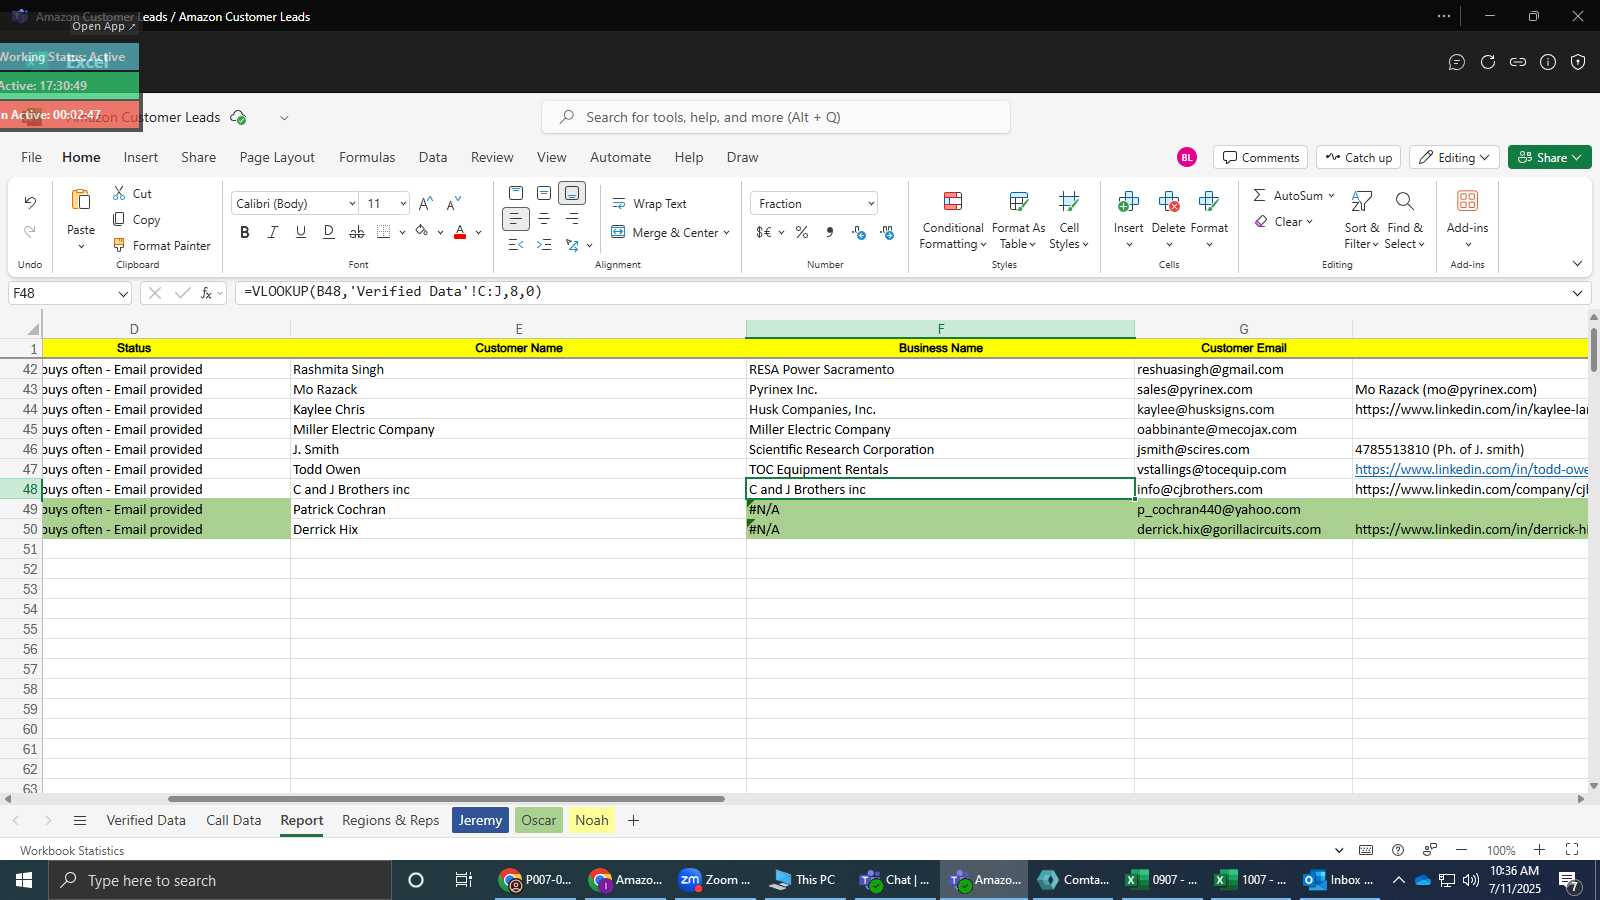Click the Paste clipboard icon

pyautogui.click(x=81, y=199)
